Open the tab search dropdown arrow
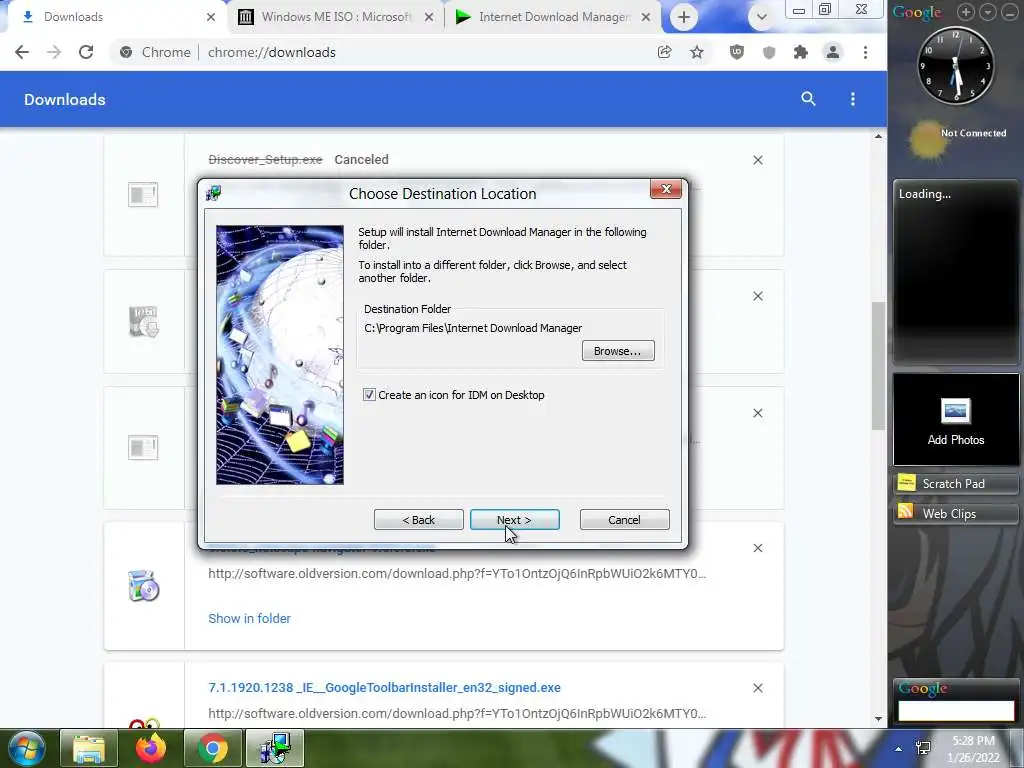1024x768 pixels. click(761, 17)
